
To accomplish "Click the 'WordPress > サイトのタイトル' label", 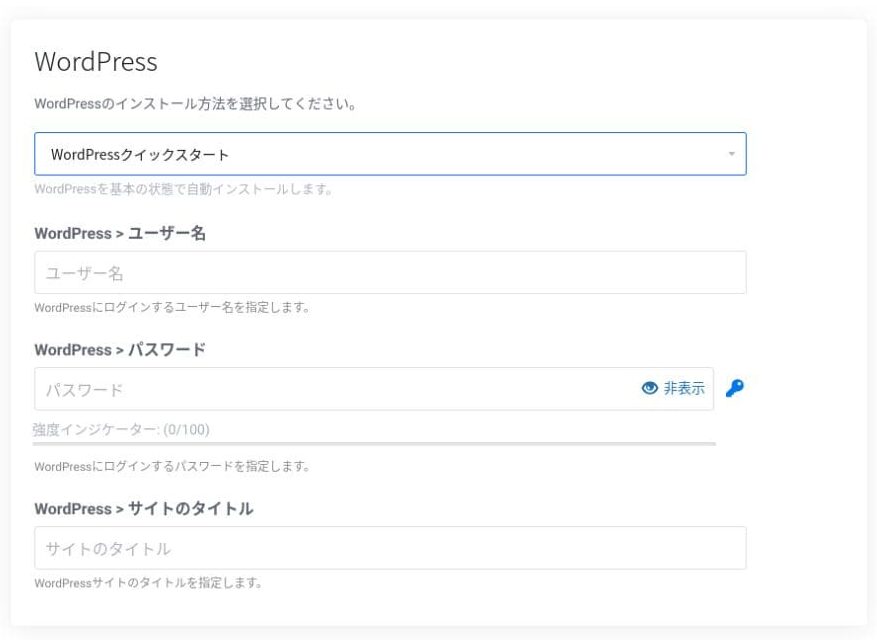I will click(x=143, y=509).
